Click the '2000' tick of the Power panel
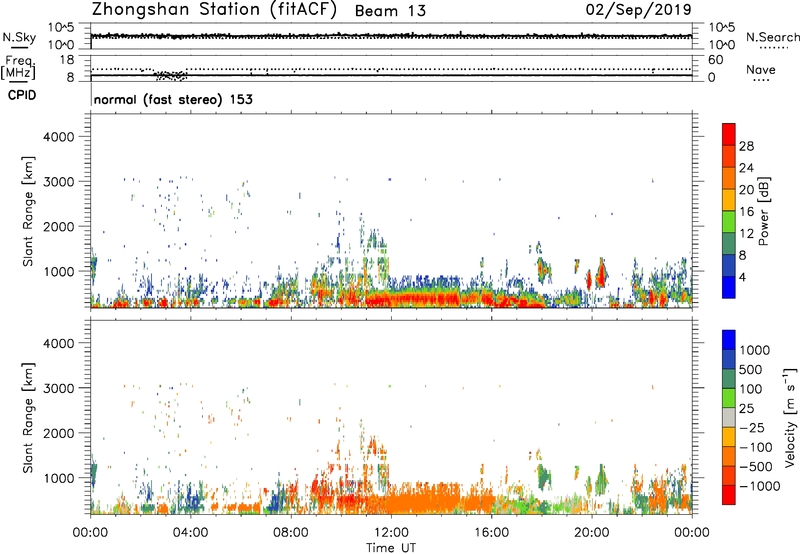This screenshot has height=554, width=800. click(x=59, y=226)
